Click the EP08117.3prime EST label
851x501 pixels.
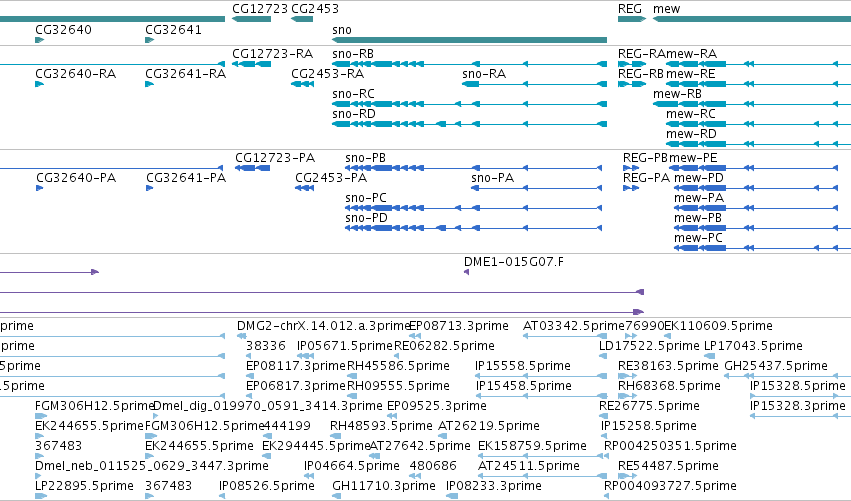click(296, 366)
